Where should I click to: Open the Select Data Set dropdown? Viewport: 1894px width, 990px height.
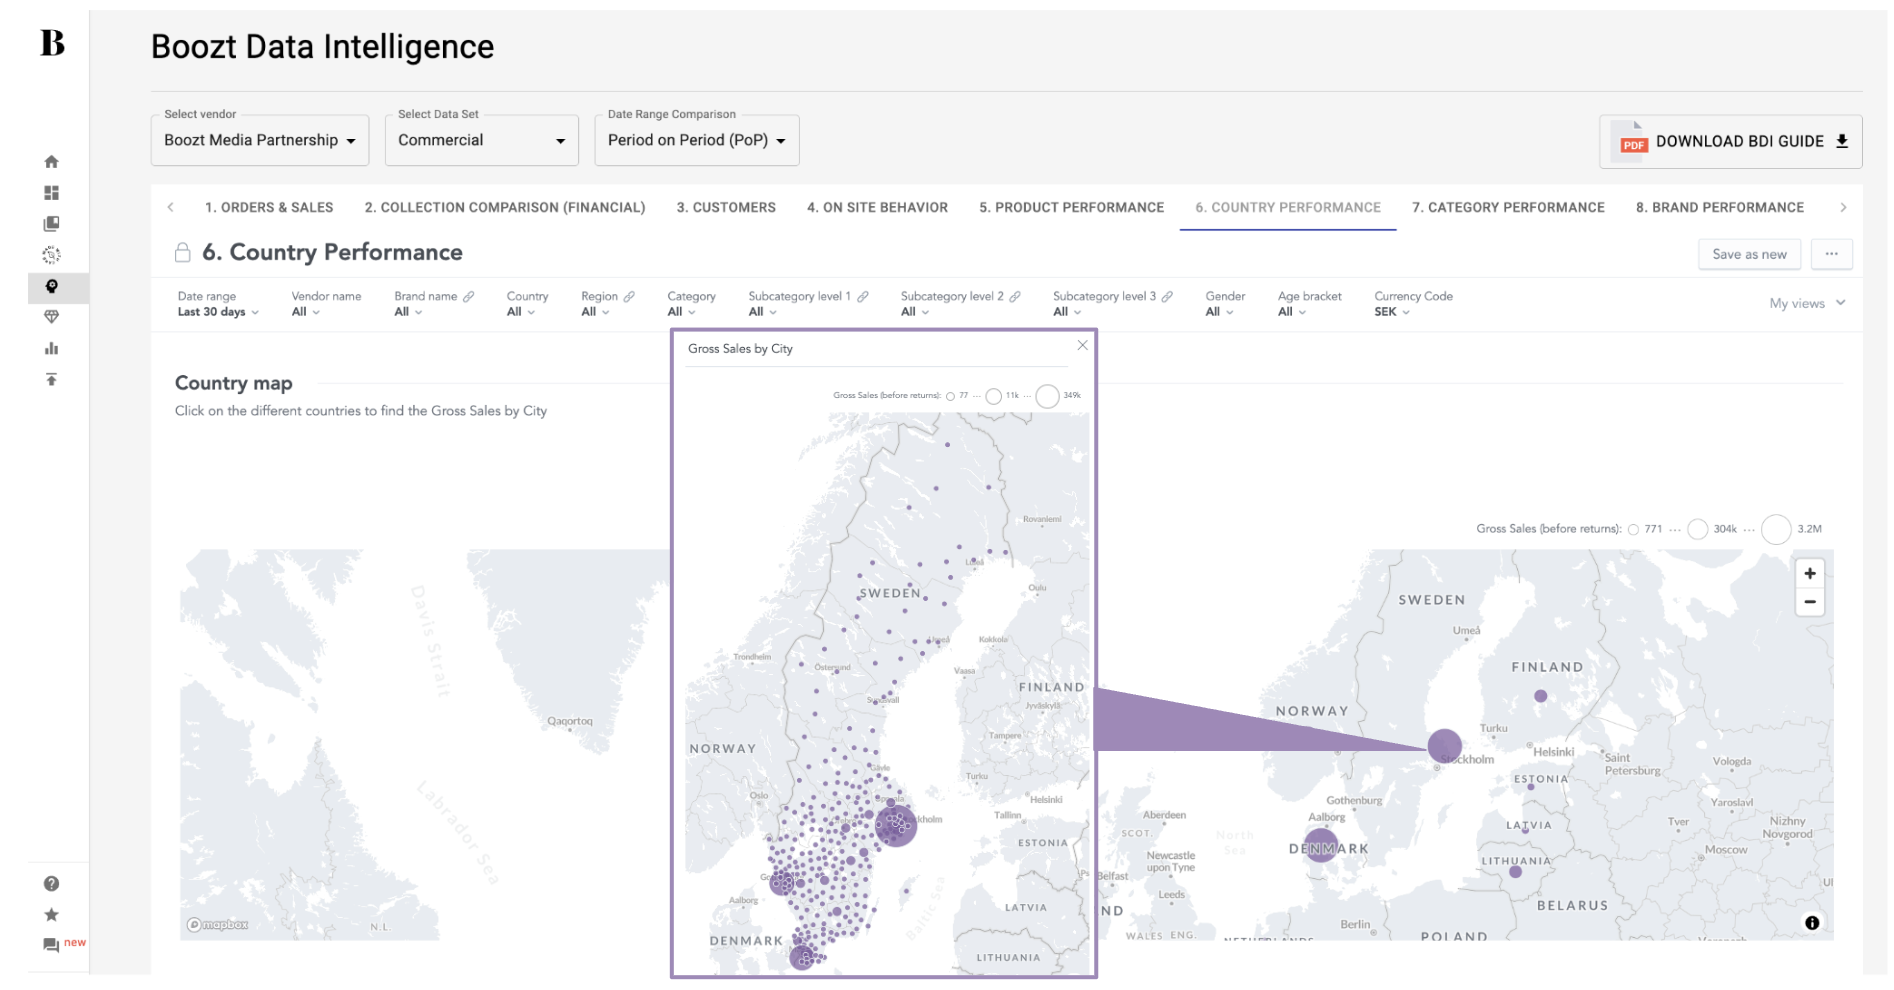pos(481,141)
